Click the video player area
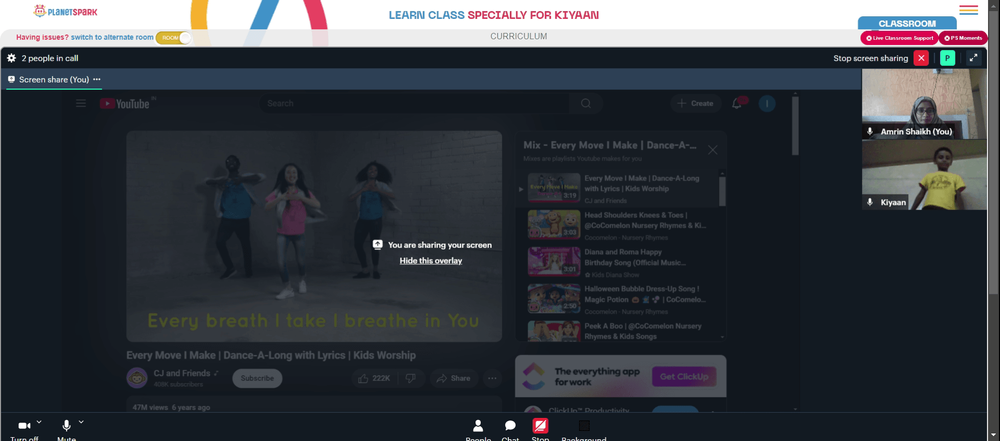Viewport: 1000px width, 441px height. [314, 236]
